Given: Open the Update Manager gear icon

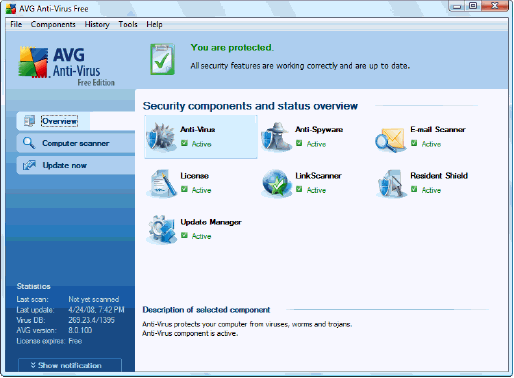Looking at the screenshot, I should tap(161, 229).
